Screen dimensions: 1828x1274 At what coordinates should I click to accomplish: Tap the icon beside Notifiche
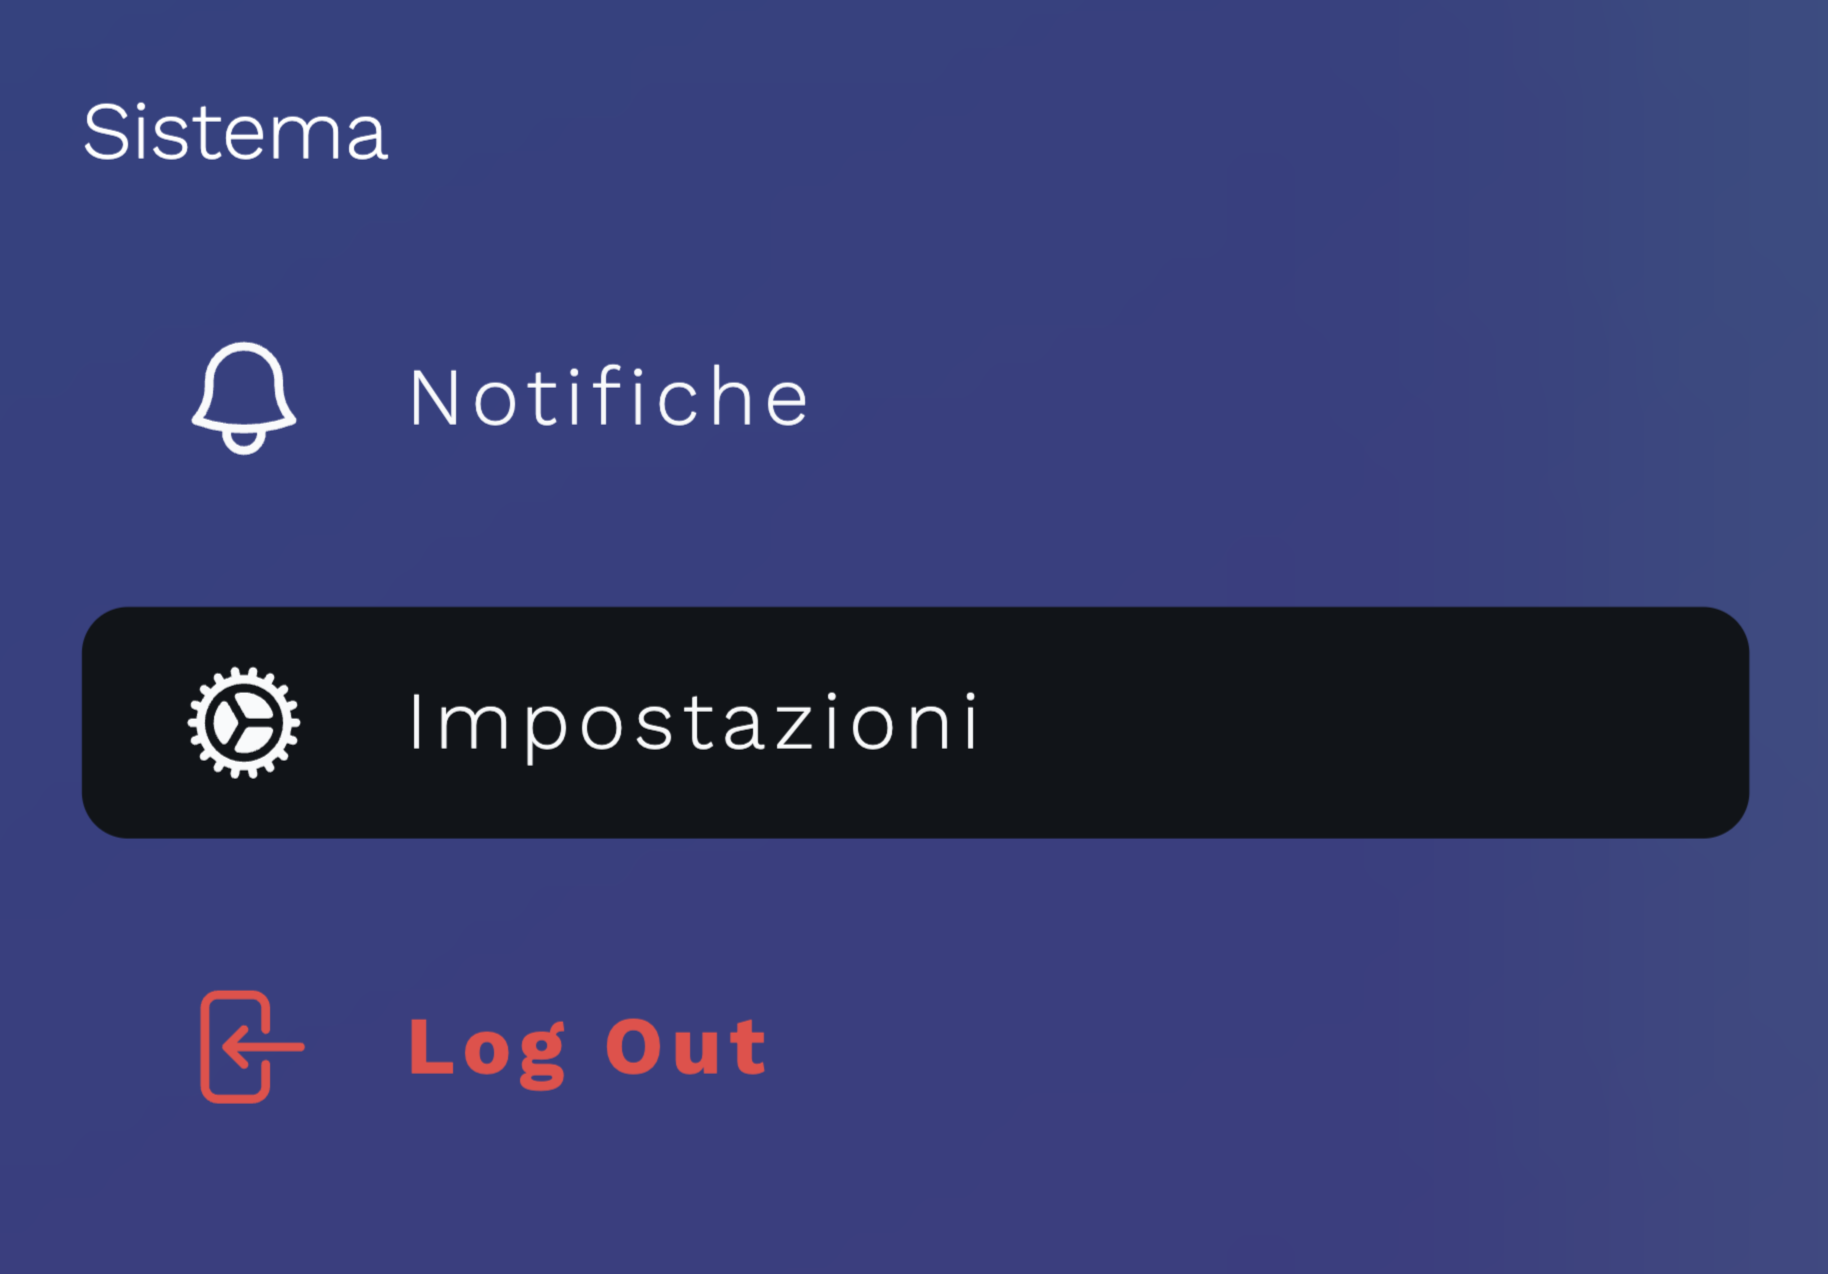[244, 398]
